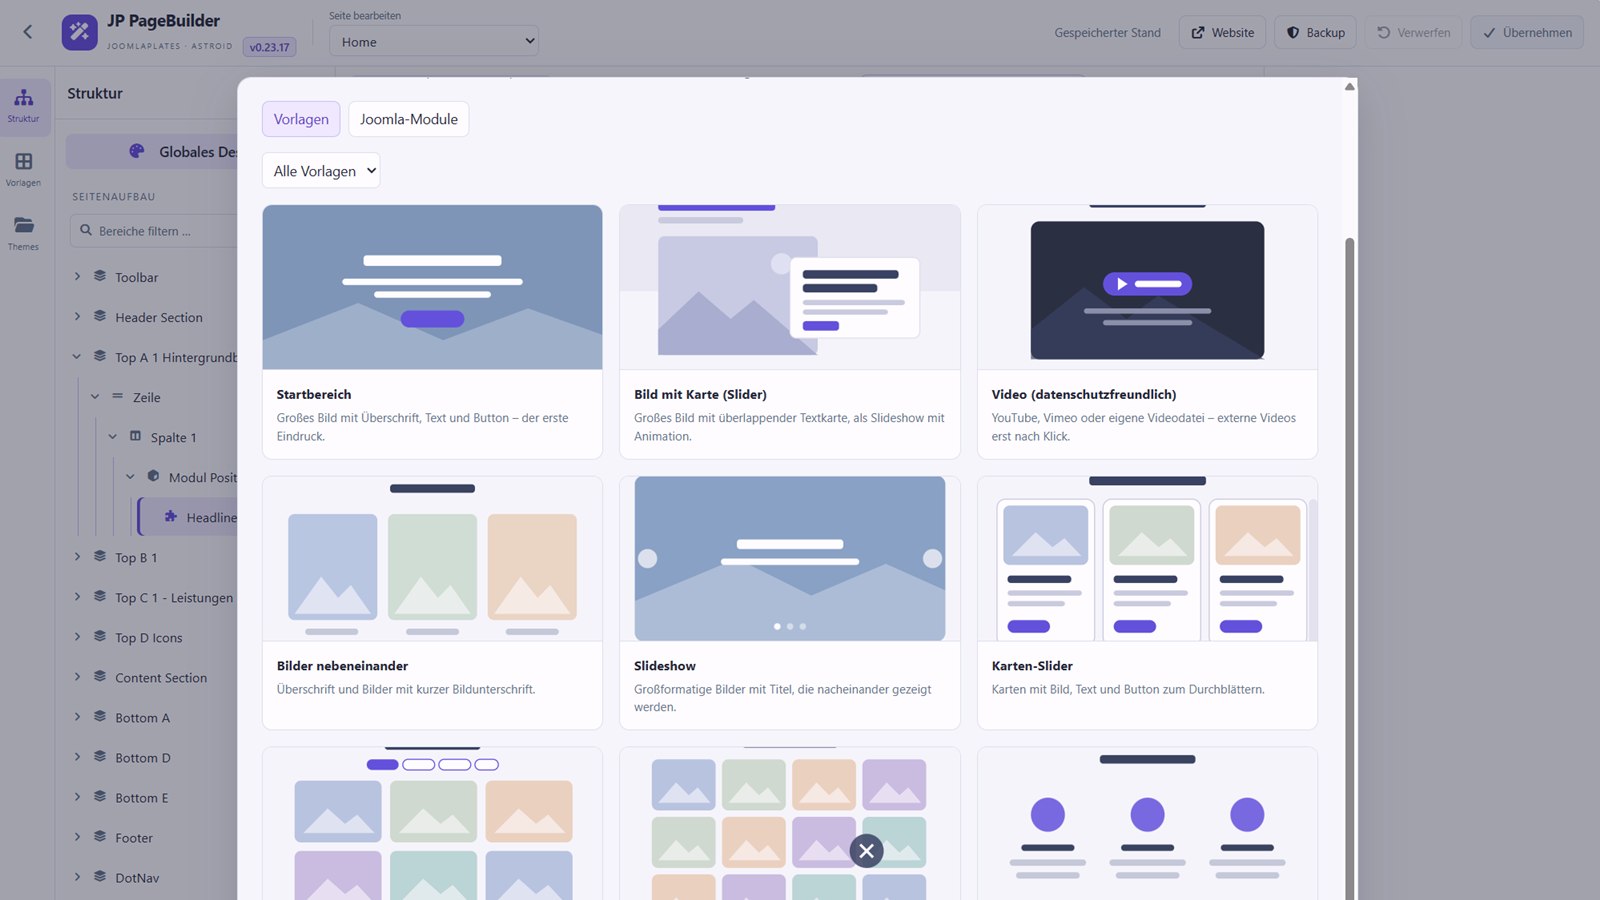Open the Struktur sidebar panel icon
This screenshot has width=1600, height=900.
[x=24, y=98]
